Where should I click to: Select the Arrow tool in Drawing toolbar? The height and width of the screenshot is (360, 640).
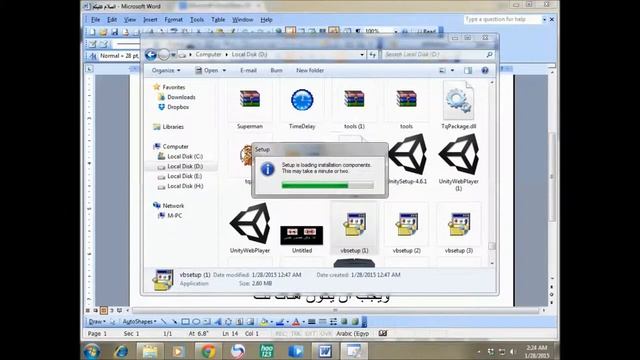[174, 322]
